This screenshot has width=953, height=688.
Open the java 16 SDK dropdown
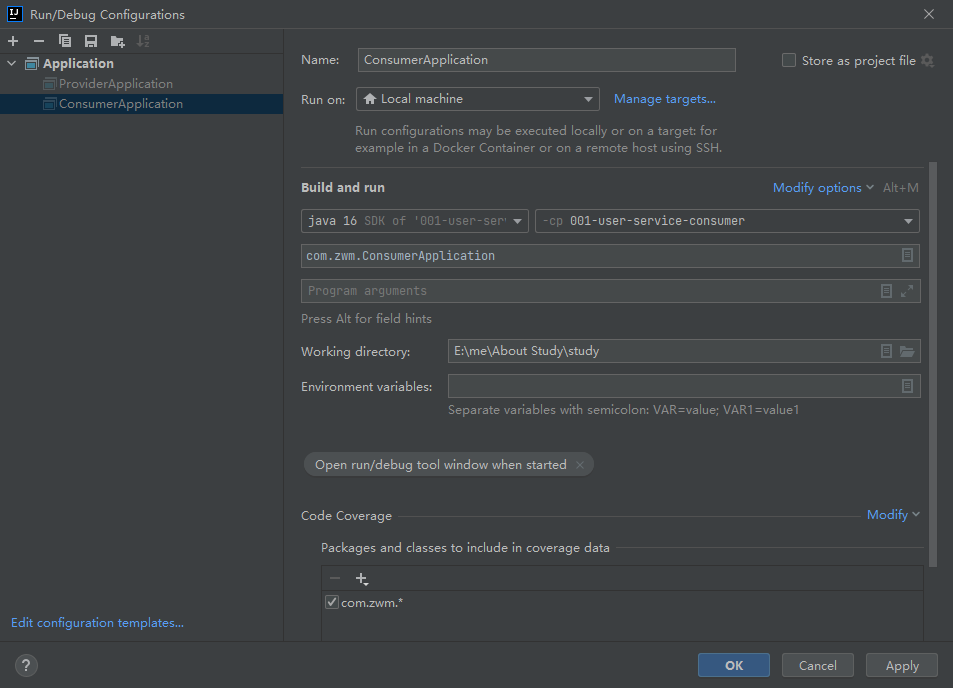pyautogui.click(x=517, y=221)
